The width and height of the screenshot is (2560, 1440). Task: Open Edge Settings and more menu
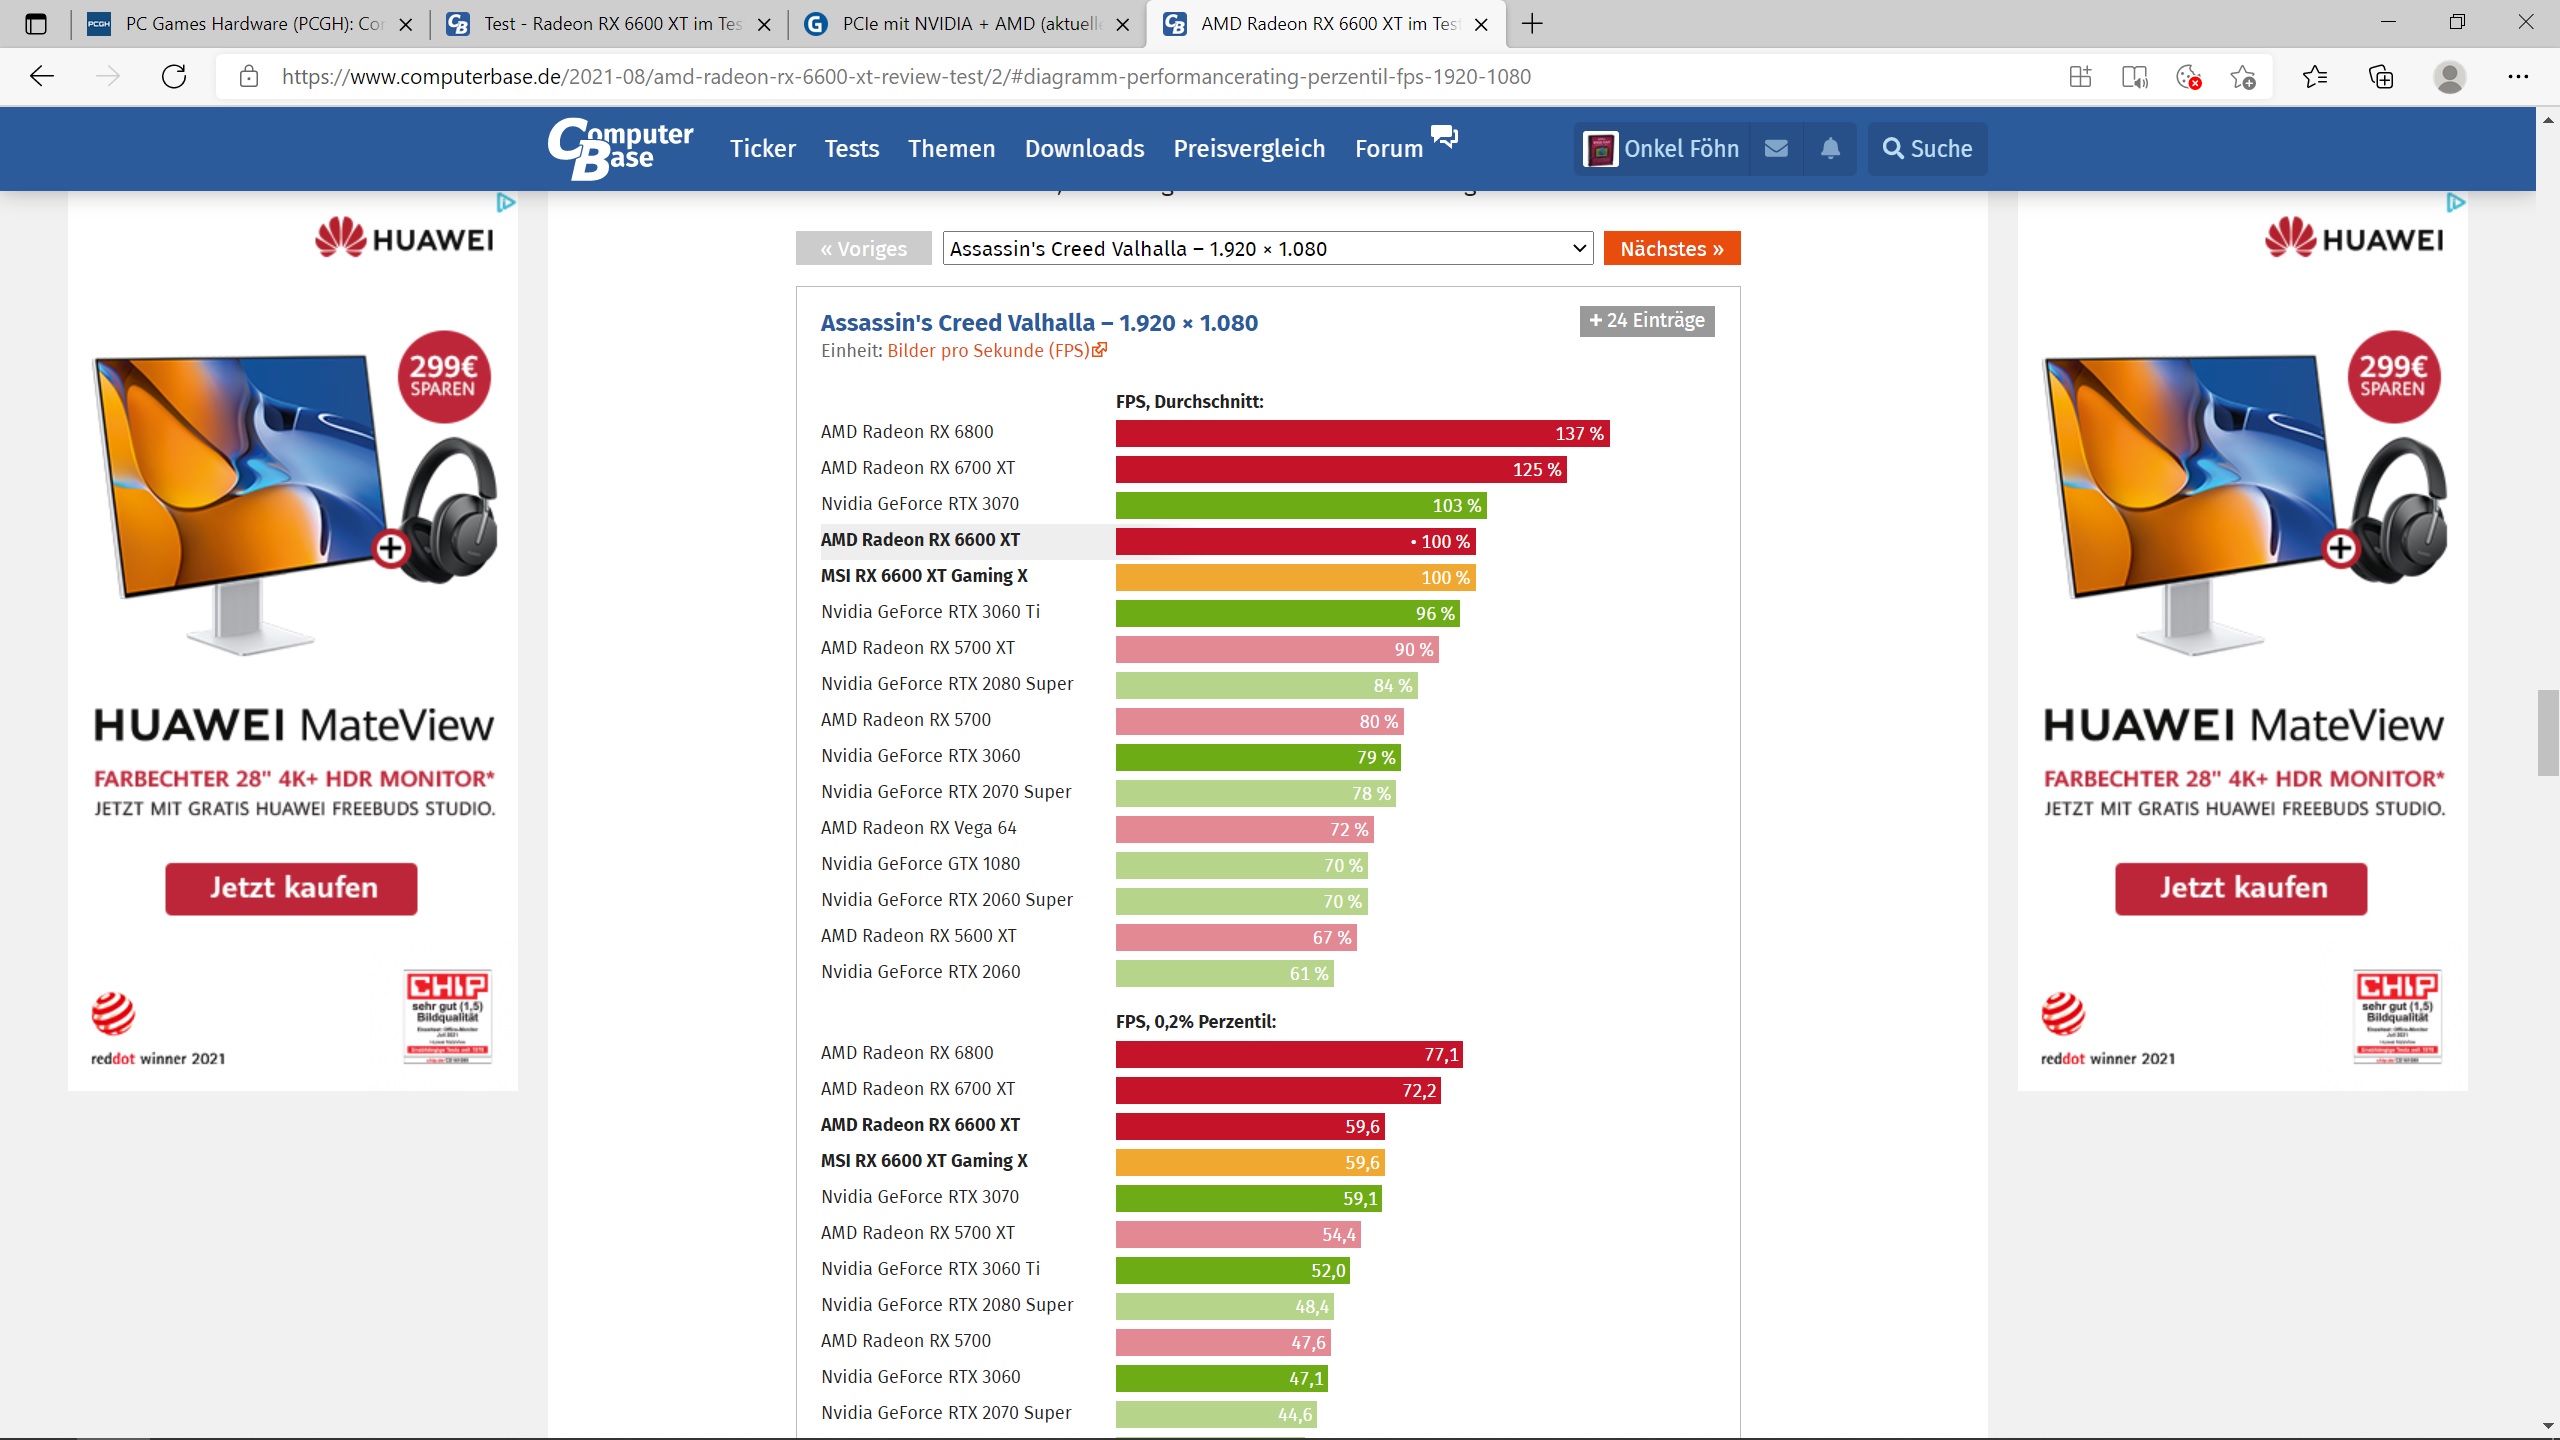2517,77
